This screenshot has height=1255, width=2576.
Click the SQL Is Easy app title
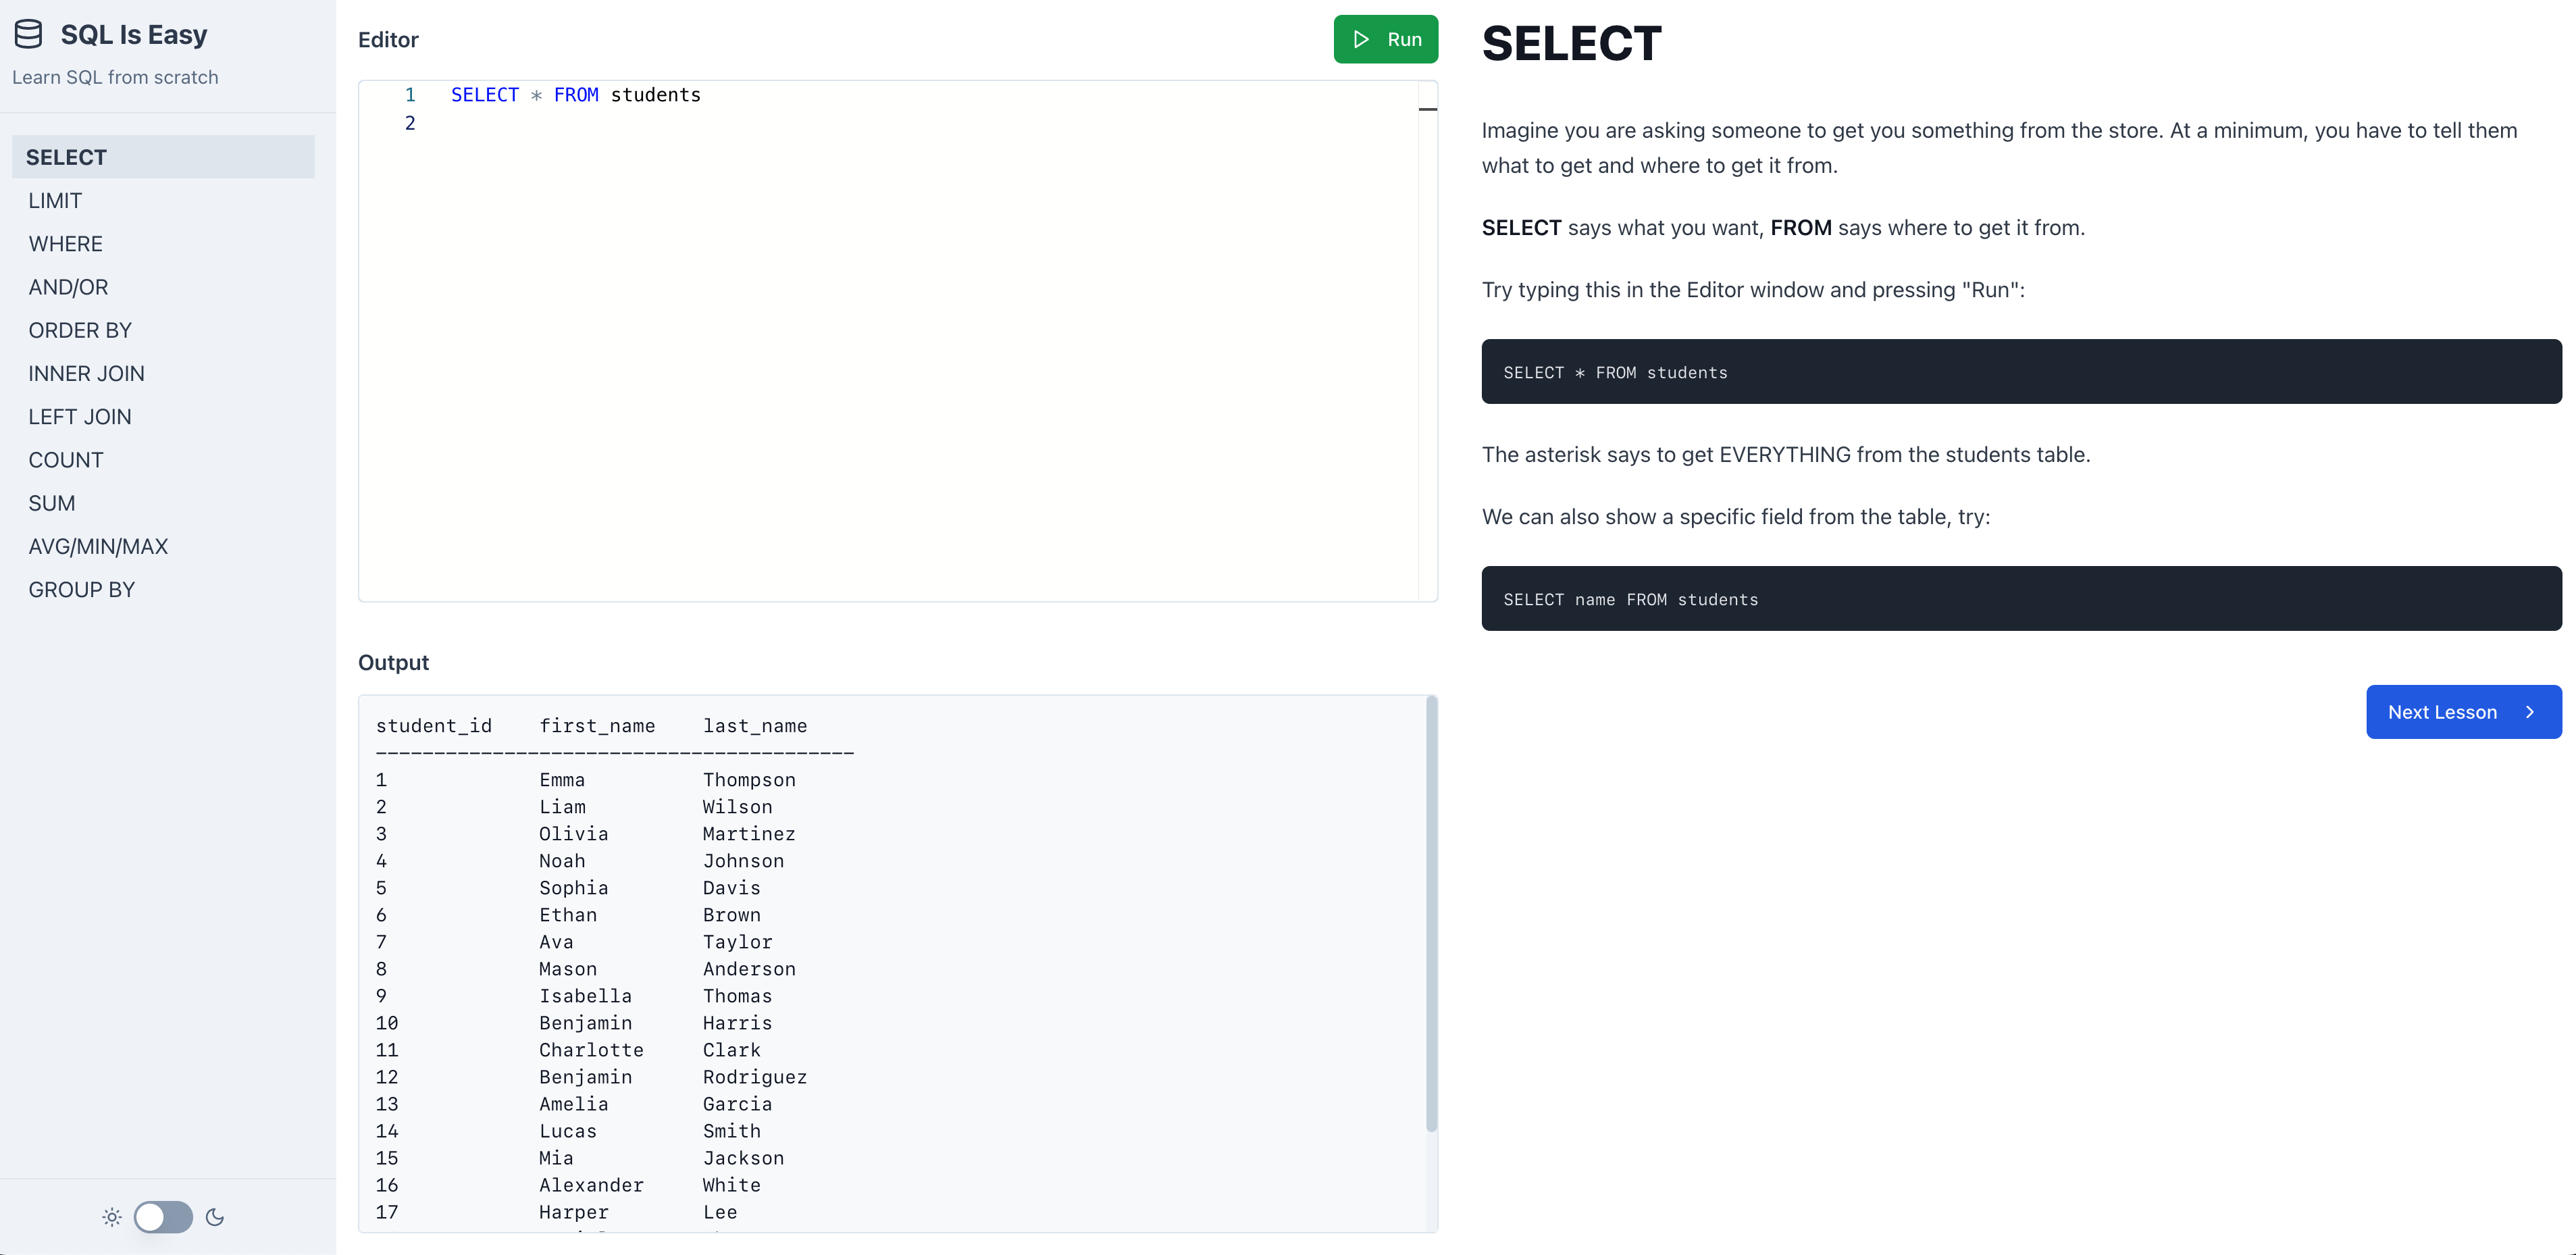coord(133,33)
